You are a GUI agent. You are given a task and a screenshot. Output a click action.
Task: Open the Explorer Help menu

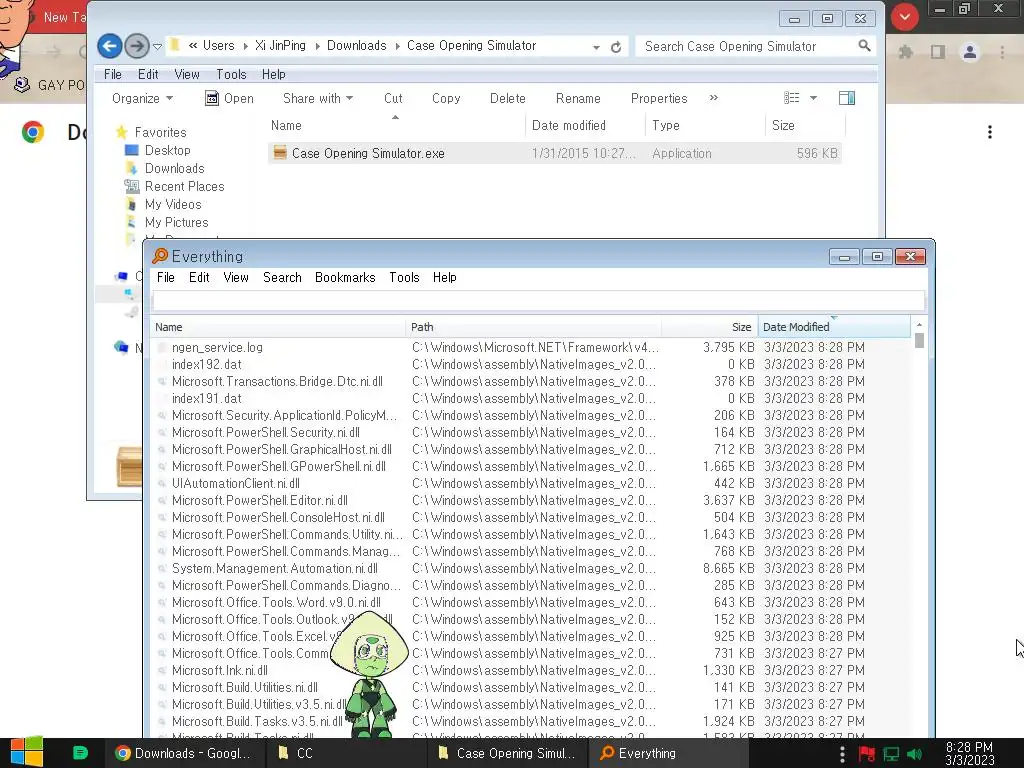tap(273, 74)
